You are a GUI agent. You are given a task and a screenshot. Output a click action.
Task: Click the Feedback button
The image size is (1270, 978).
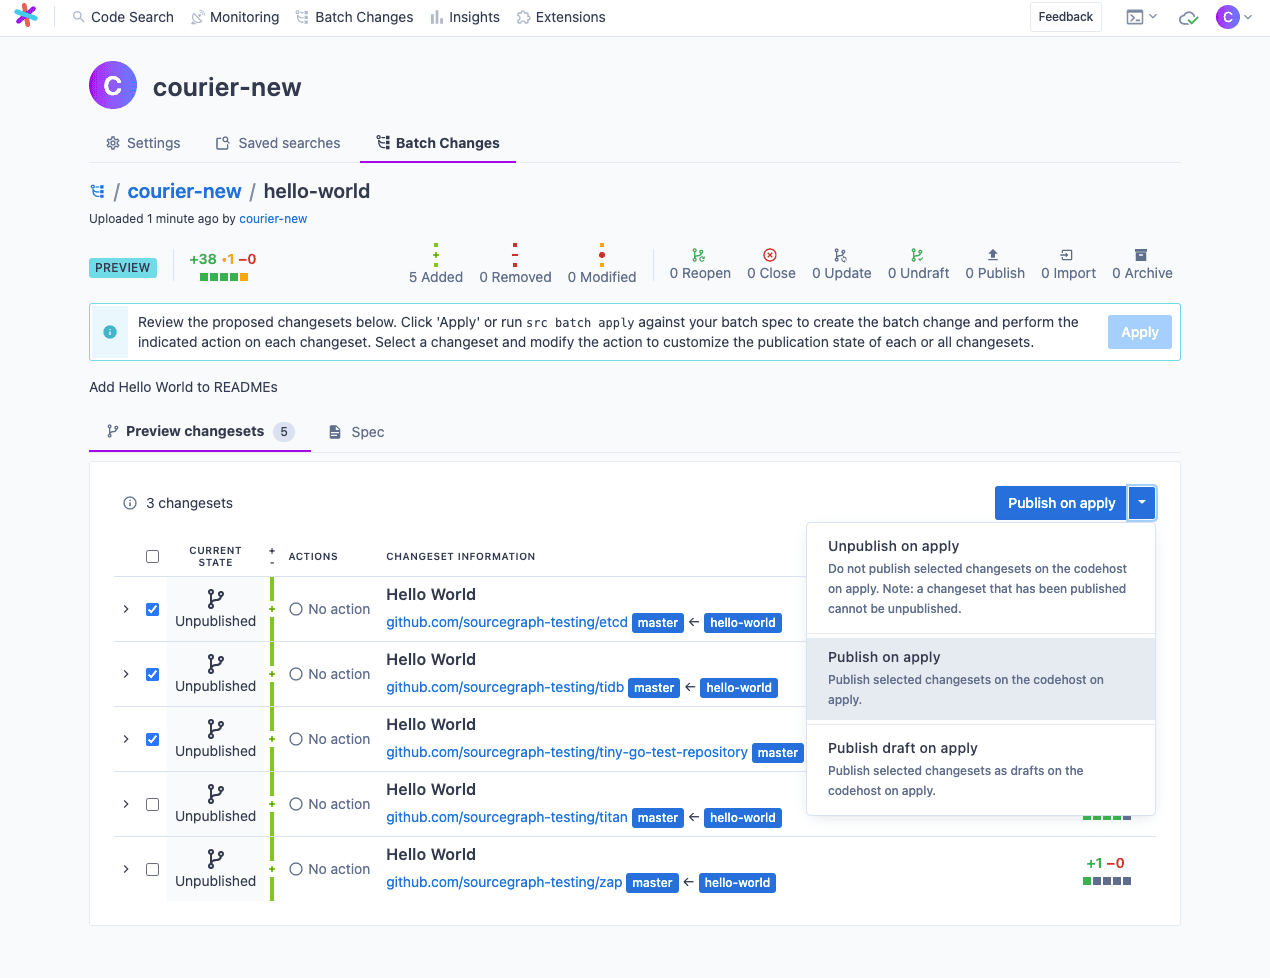pyautogui.click(x=1066, y=17)
